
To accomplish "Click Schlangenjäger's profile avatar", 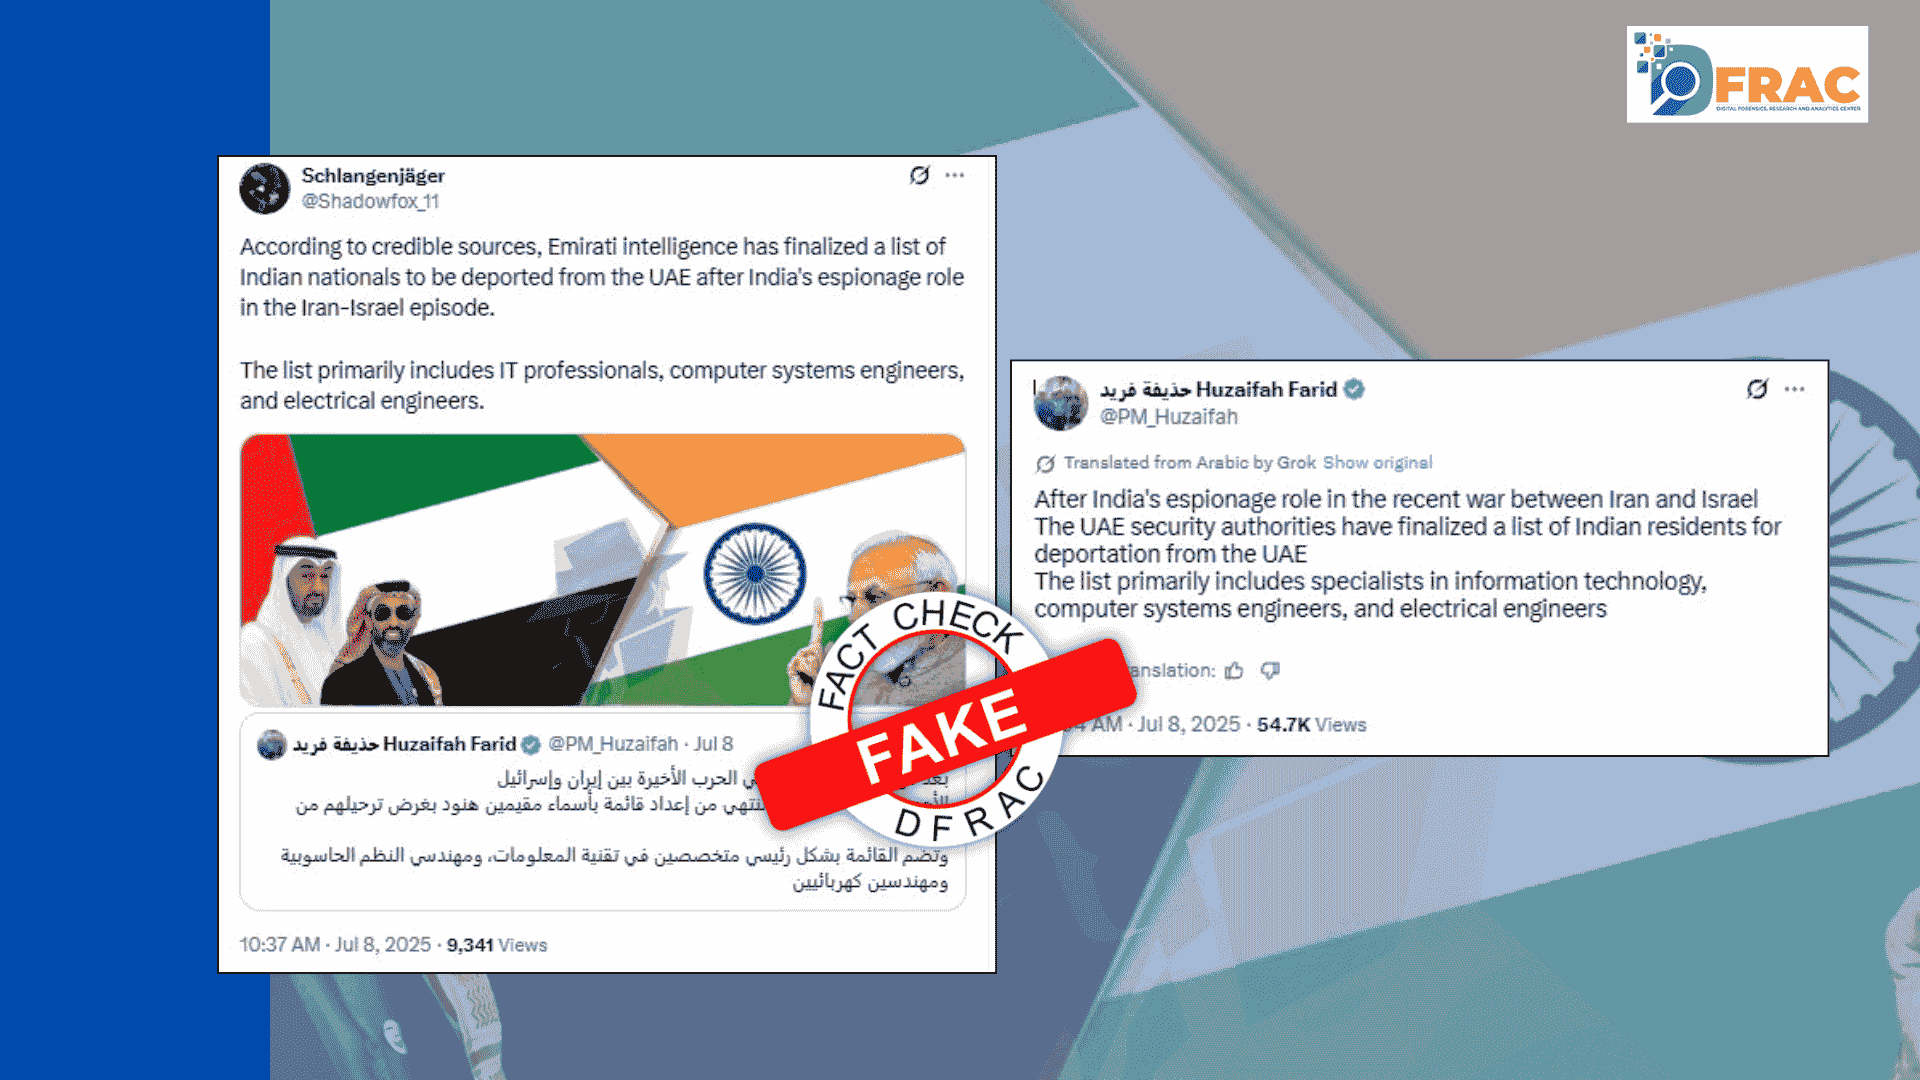I will pos(265,189).
